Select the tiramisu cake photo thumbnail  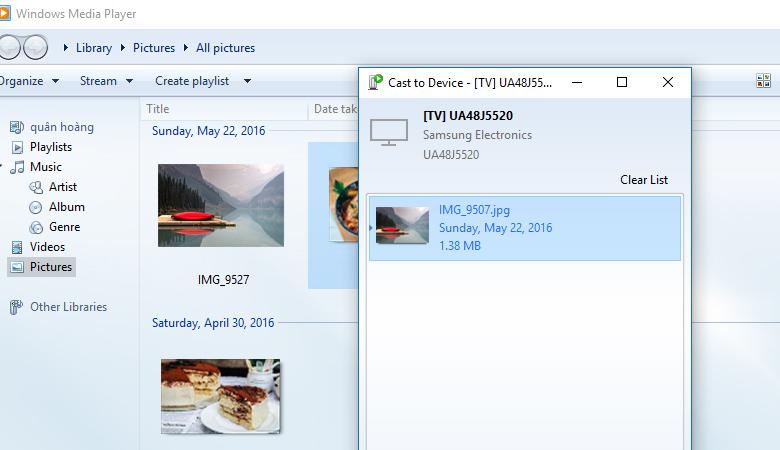pyautogui.click(x=220, y=396)
